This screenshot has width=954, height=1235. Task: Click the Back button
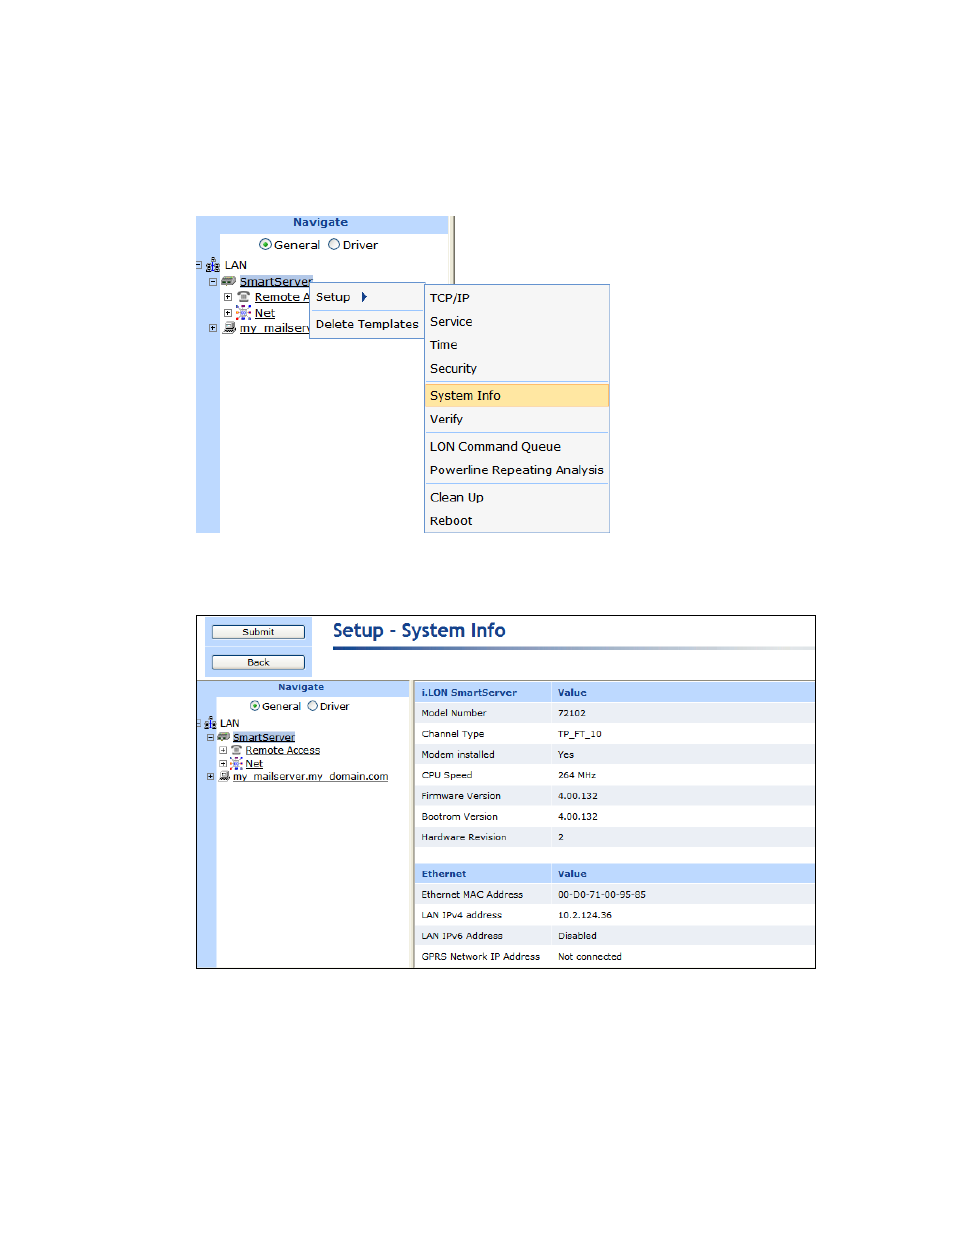click(x=258, y=662)
